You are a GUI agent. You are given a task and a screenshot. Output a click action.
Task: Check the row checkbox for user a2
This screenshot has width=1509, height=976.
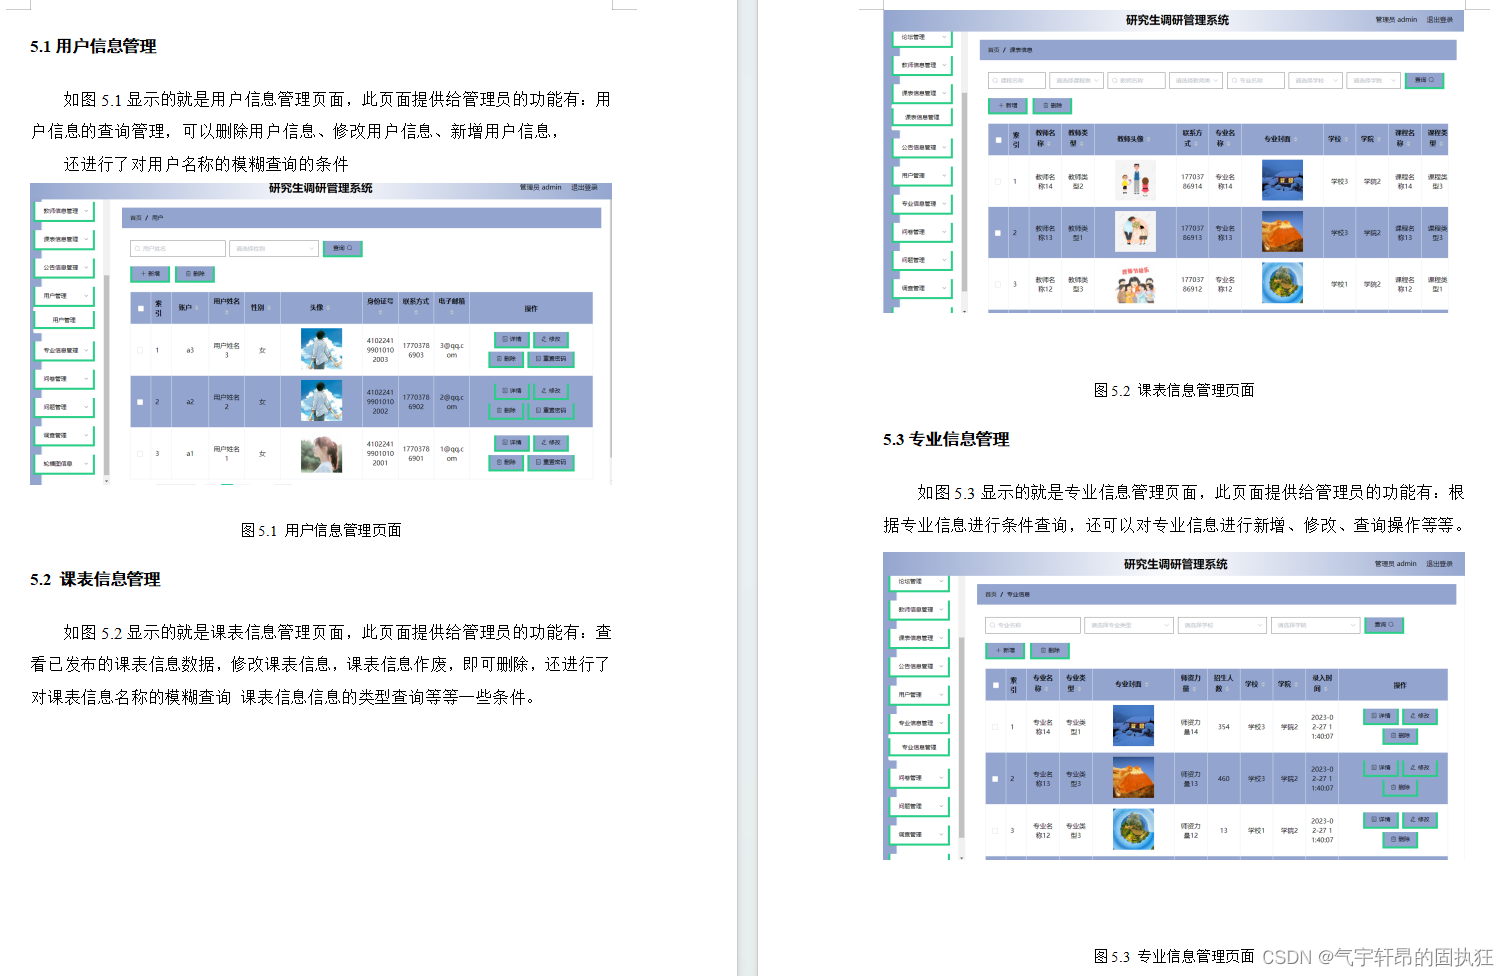coord(140,402)
